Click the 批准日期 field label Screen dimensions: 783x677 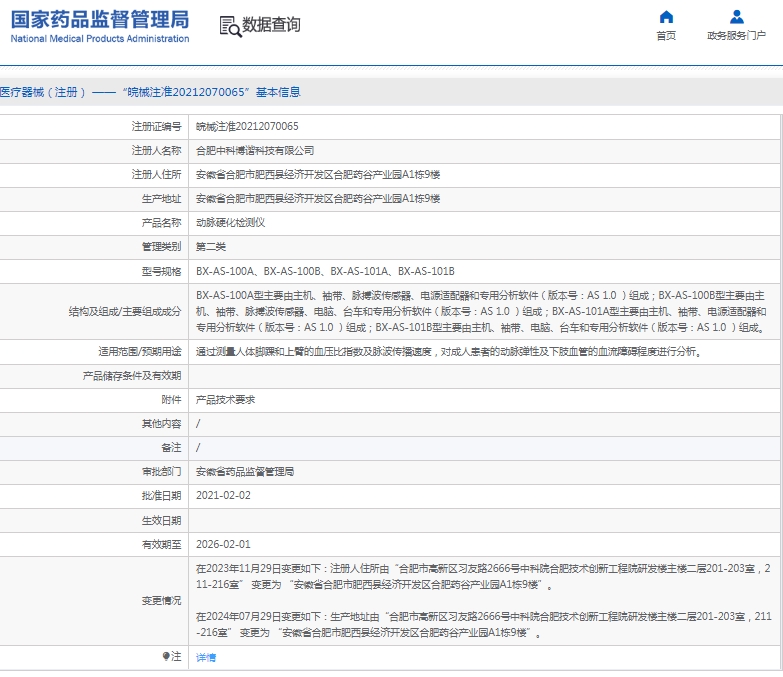click(x=161, y=495)
